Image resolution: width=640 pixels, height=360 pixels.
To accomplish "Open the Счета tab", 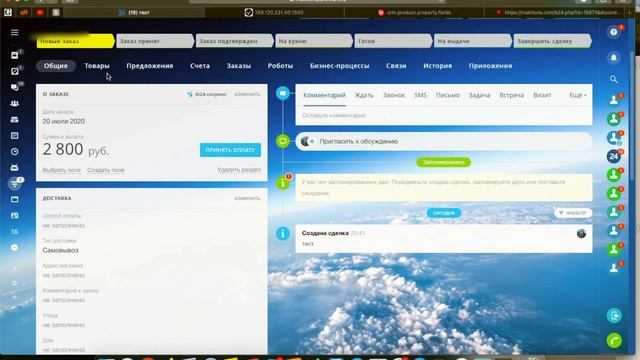I will (x=200, y=66).
